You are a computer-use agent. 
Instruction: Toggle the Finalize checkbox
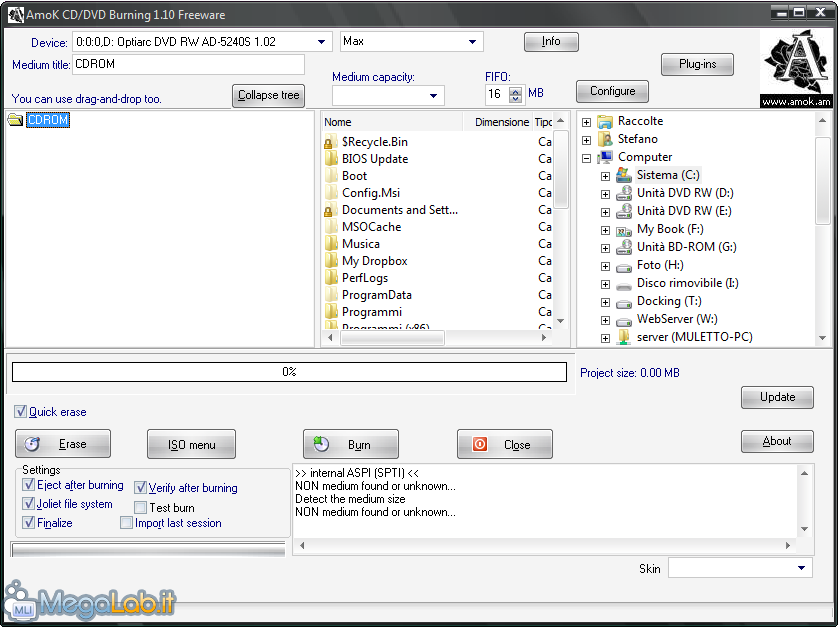click(x=29, y=522)
